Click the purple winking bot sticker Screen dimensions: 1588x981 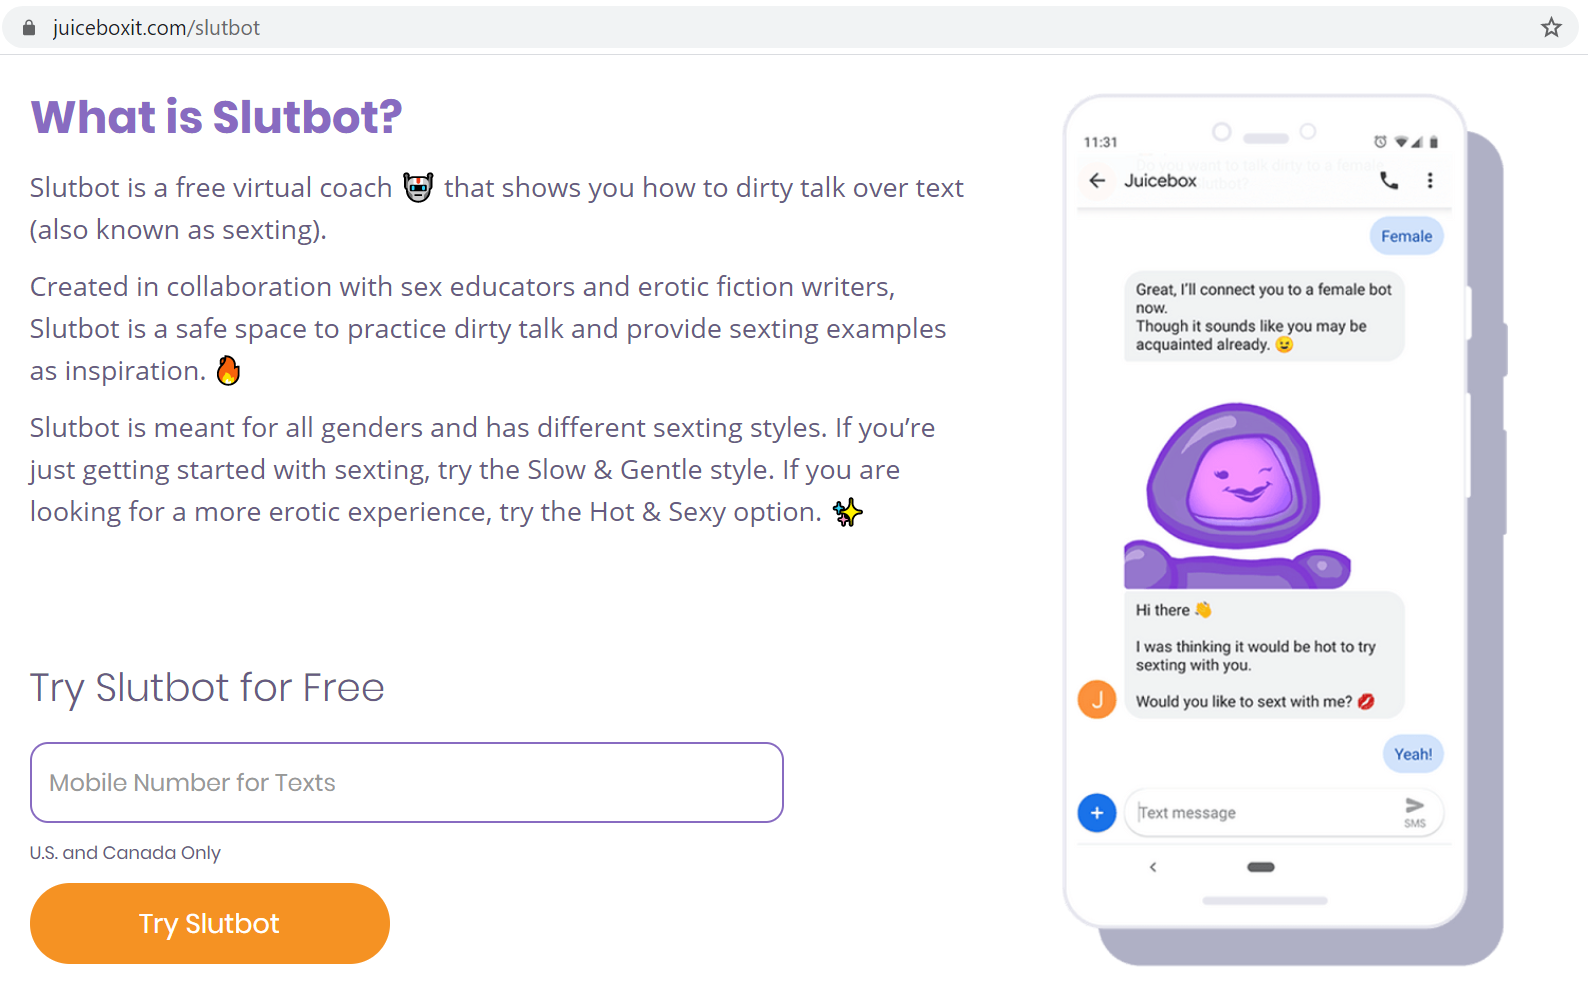[1237, 495]
